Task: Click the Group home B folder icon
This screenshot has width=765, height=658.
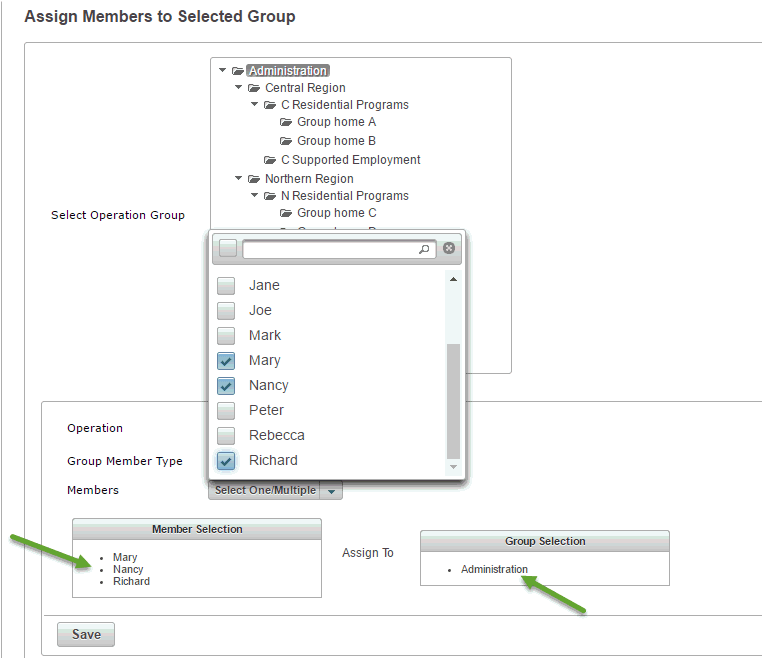Action: click(286, 141)
